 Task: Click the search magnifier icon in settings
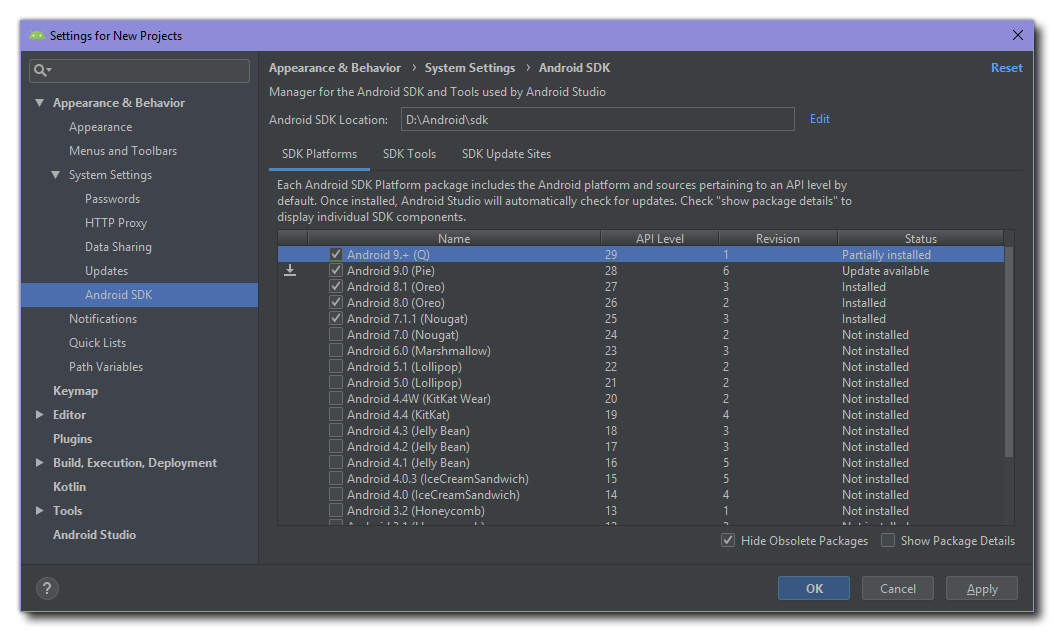(x=41, y=71)
